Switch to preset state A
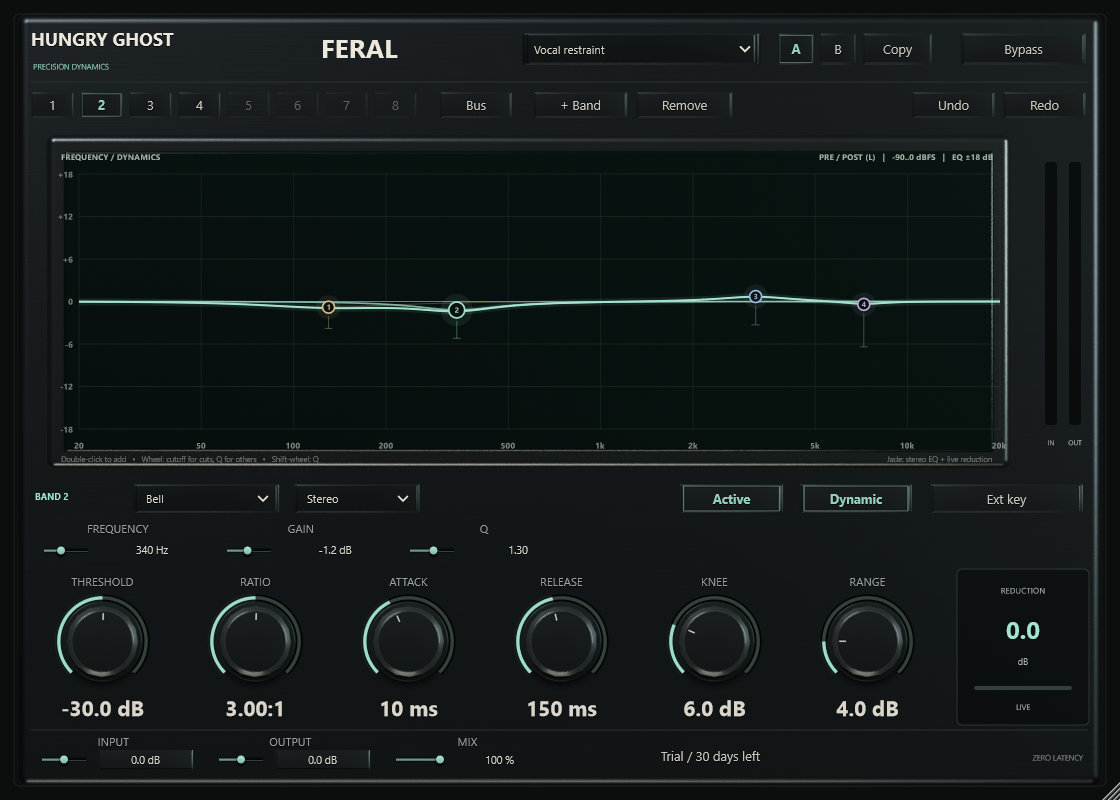Viewport: 1120px width, 800px height. (x=796, y=49)
